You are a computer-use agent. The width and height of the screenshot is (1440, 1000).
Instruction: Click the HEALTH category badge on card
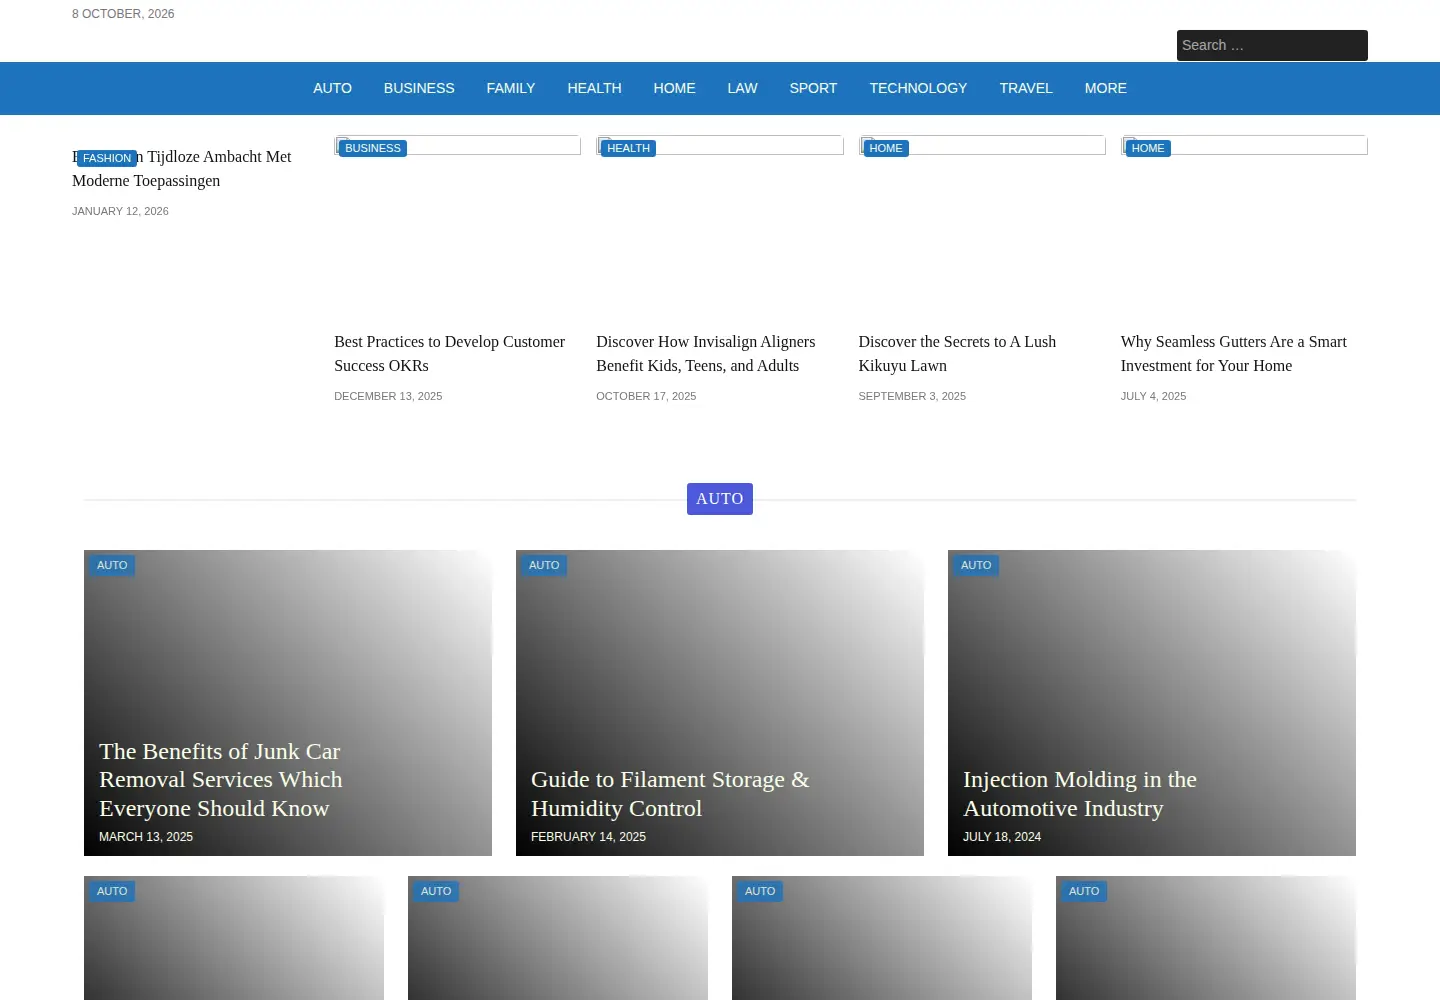point(628,148)
